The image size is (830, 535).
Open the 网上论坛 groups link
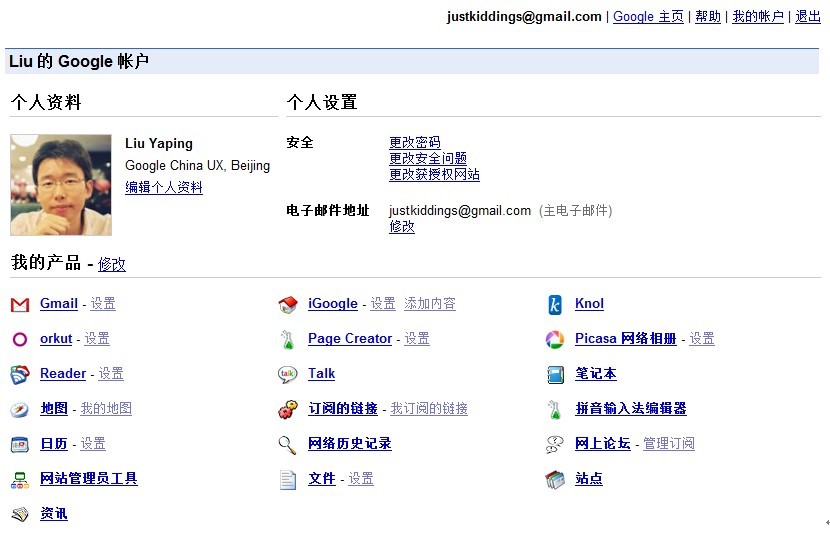603,443
